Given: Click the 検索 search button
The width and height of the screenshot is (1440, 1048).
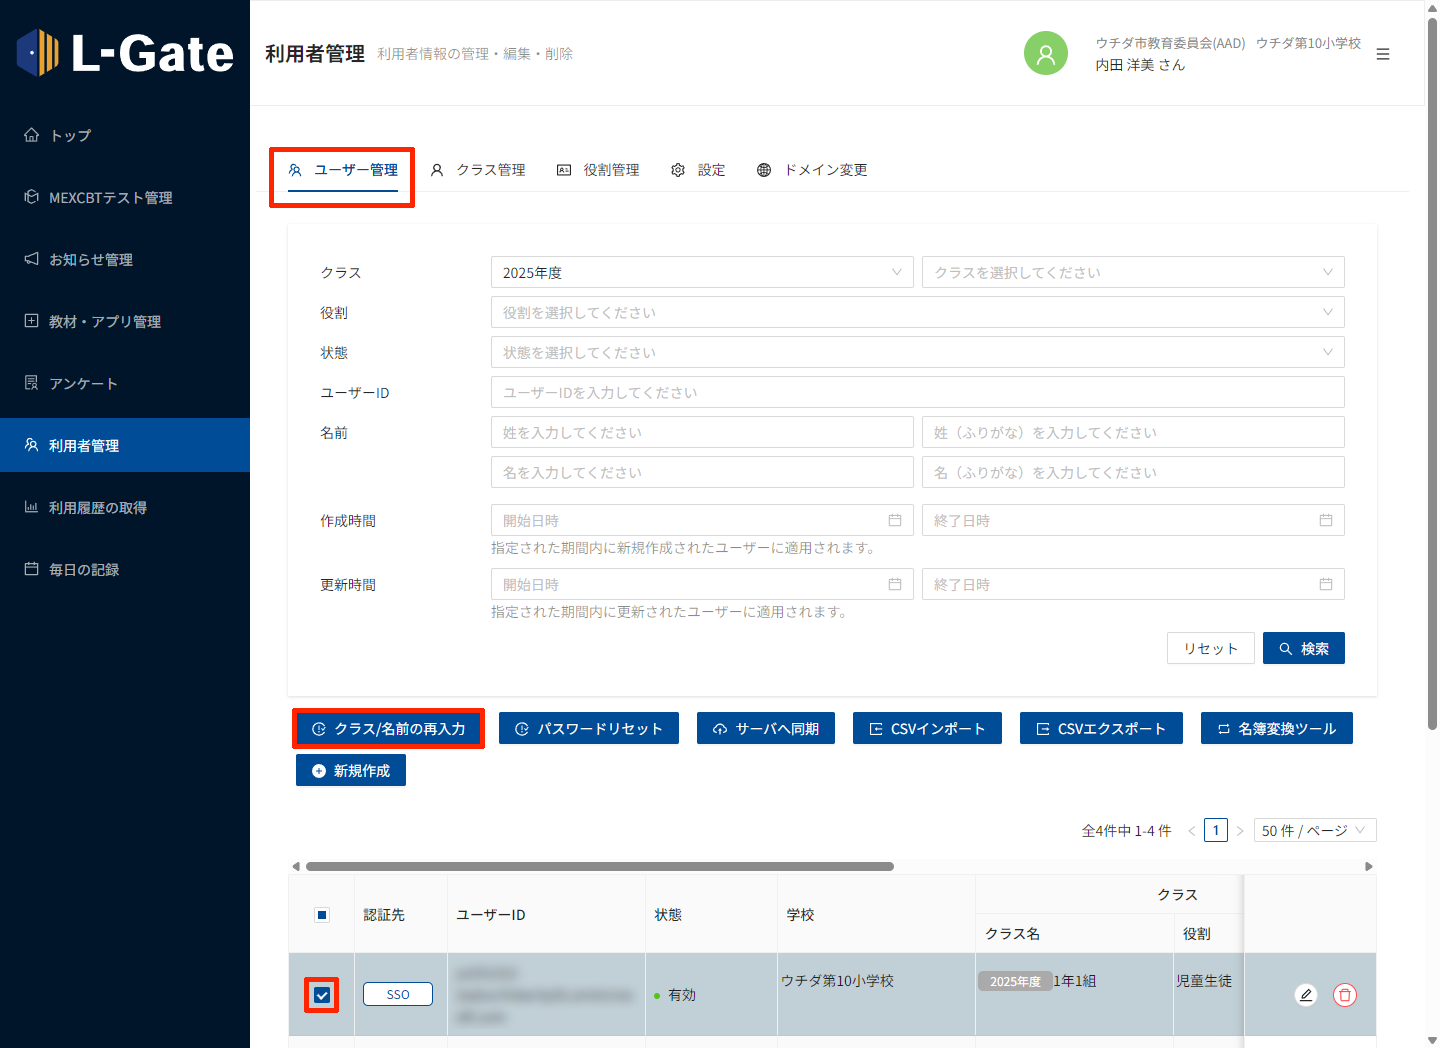Looking at the screenshot, I should 1303,649.
